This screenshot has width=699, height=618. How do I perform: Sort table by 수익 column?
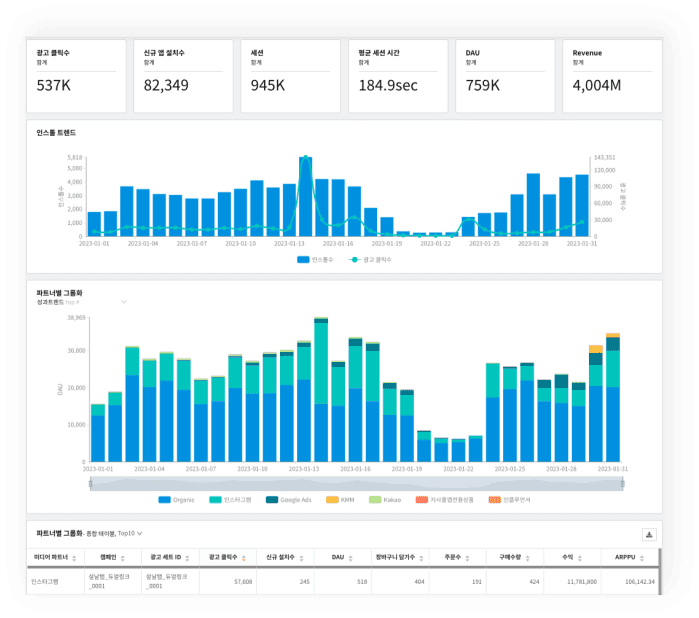pyautogui.click(x=580, y=558)
